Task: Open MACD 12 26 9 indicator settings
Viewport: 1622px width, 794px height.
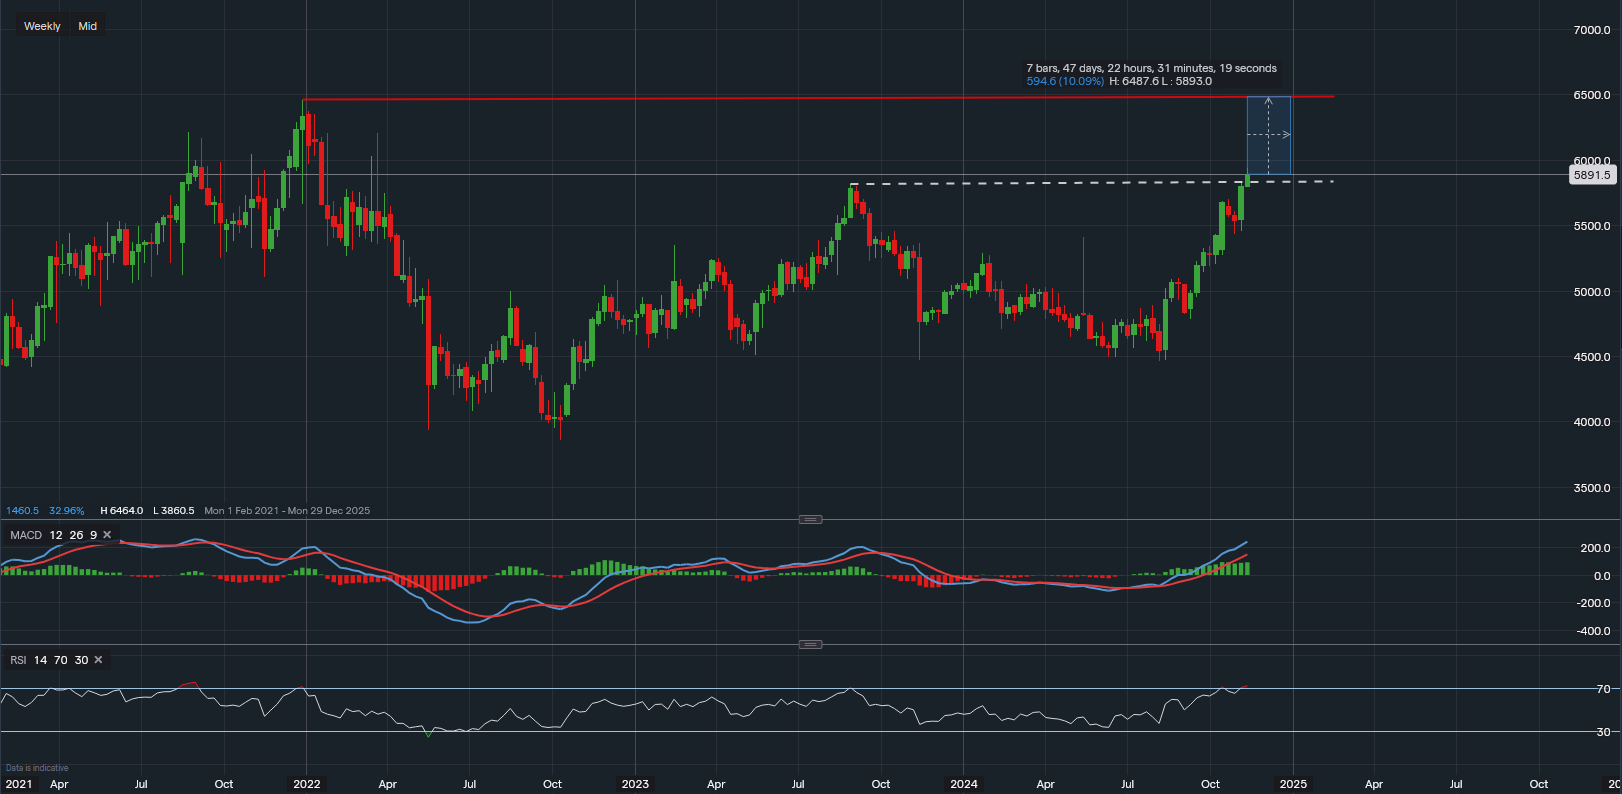Action: click(53, 535)
